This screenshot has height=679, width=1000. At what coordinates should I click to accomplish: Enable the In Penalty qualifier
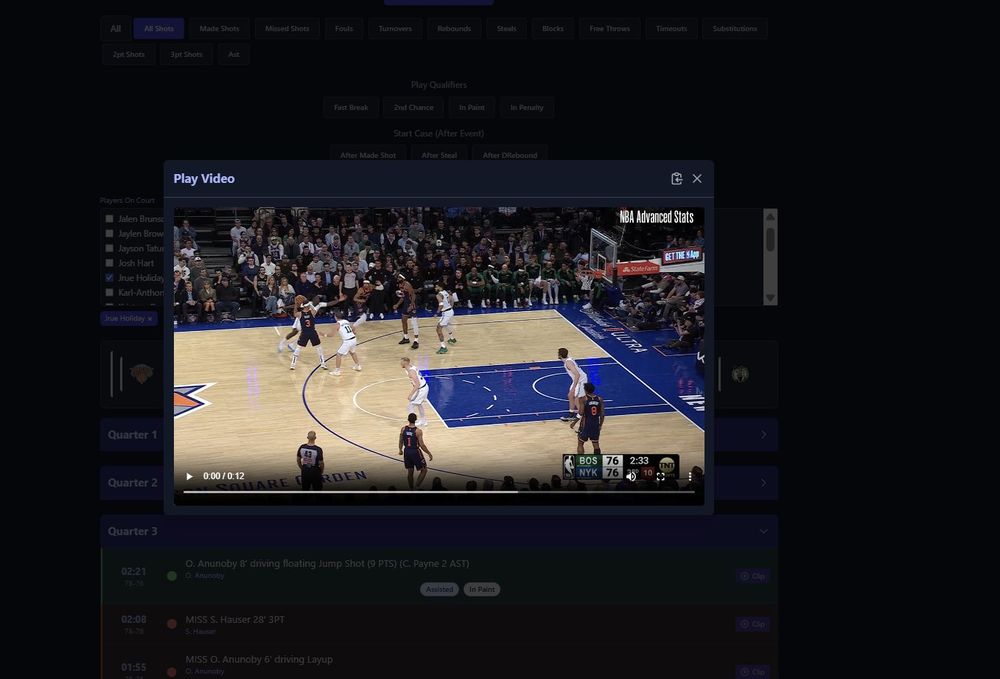point(527,108)
